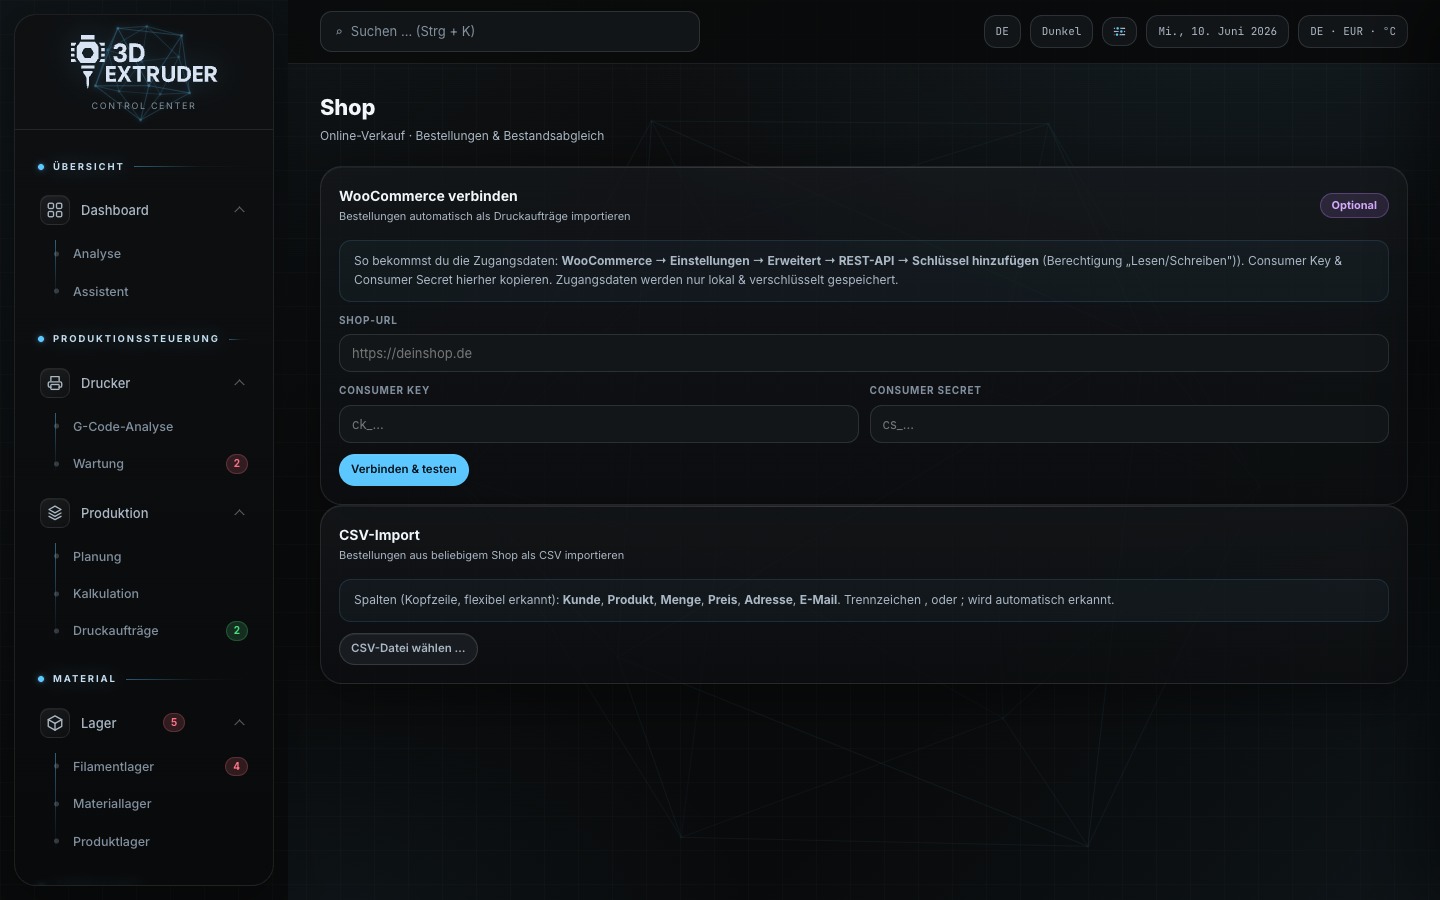
Task: Click the Shop page title
Action: click(348, 108)
